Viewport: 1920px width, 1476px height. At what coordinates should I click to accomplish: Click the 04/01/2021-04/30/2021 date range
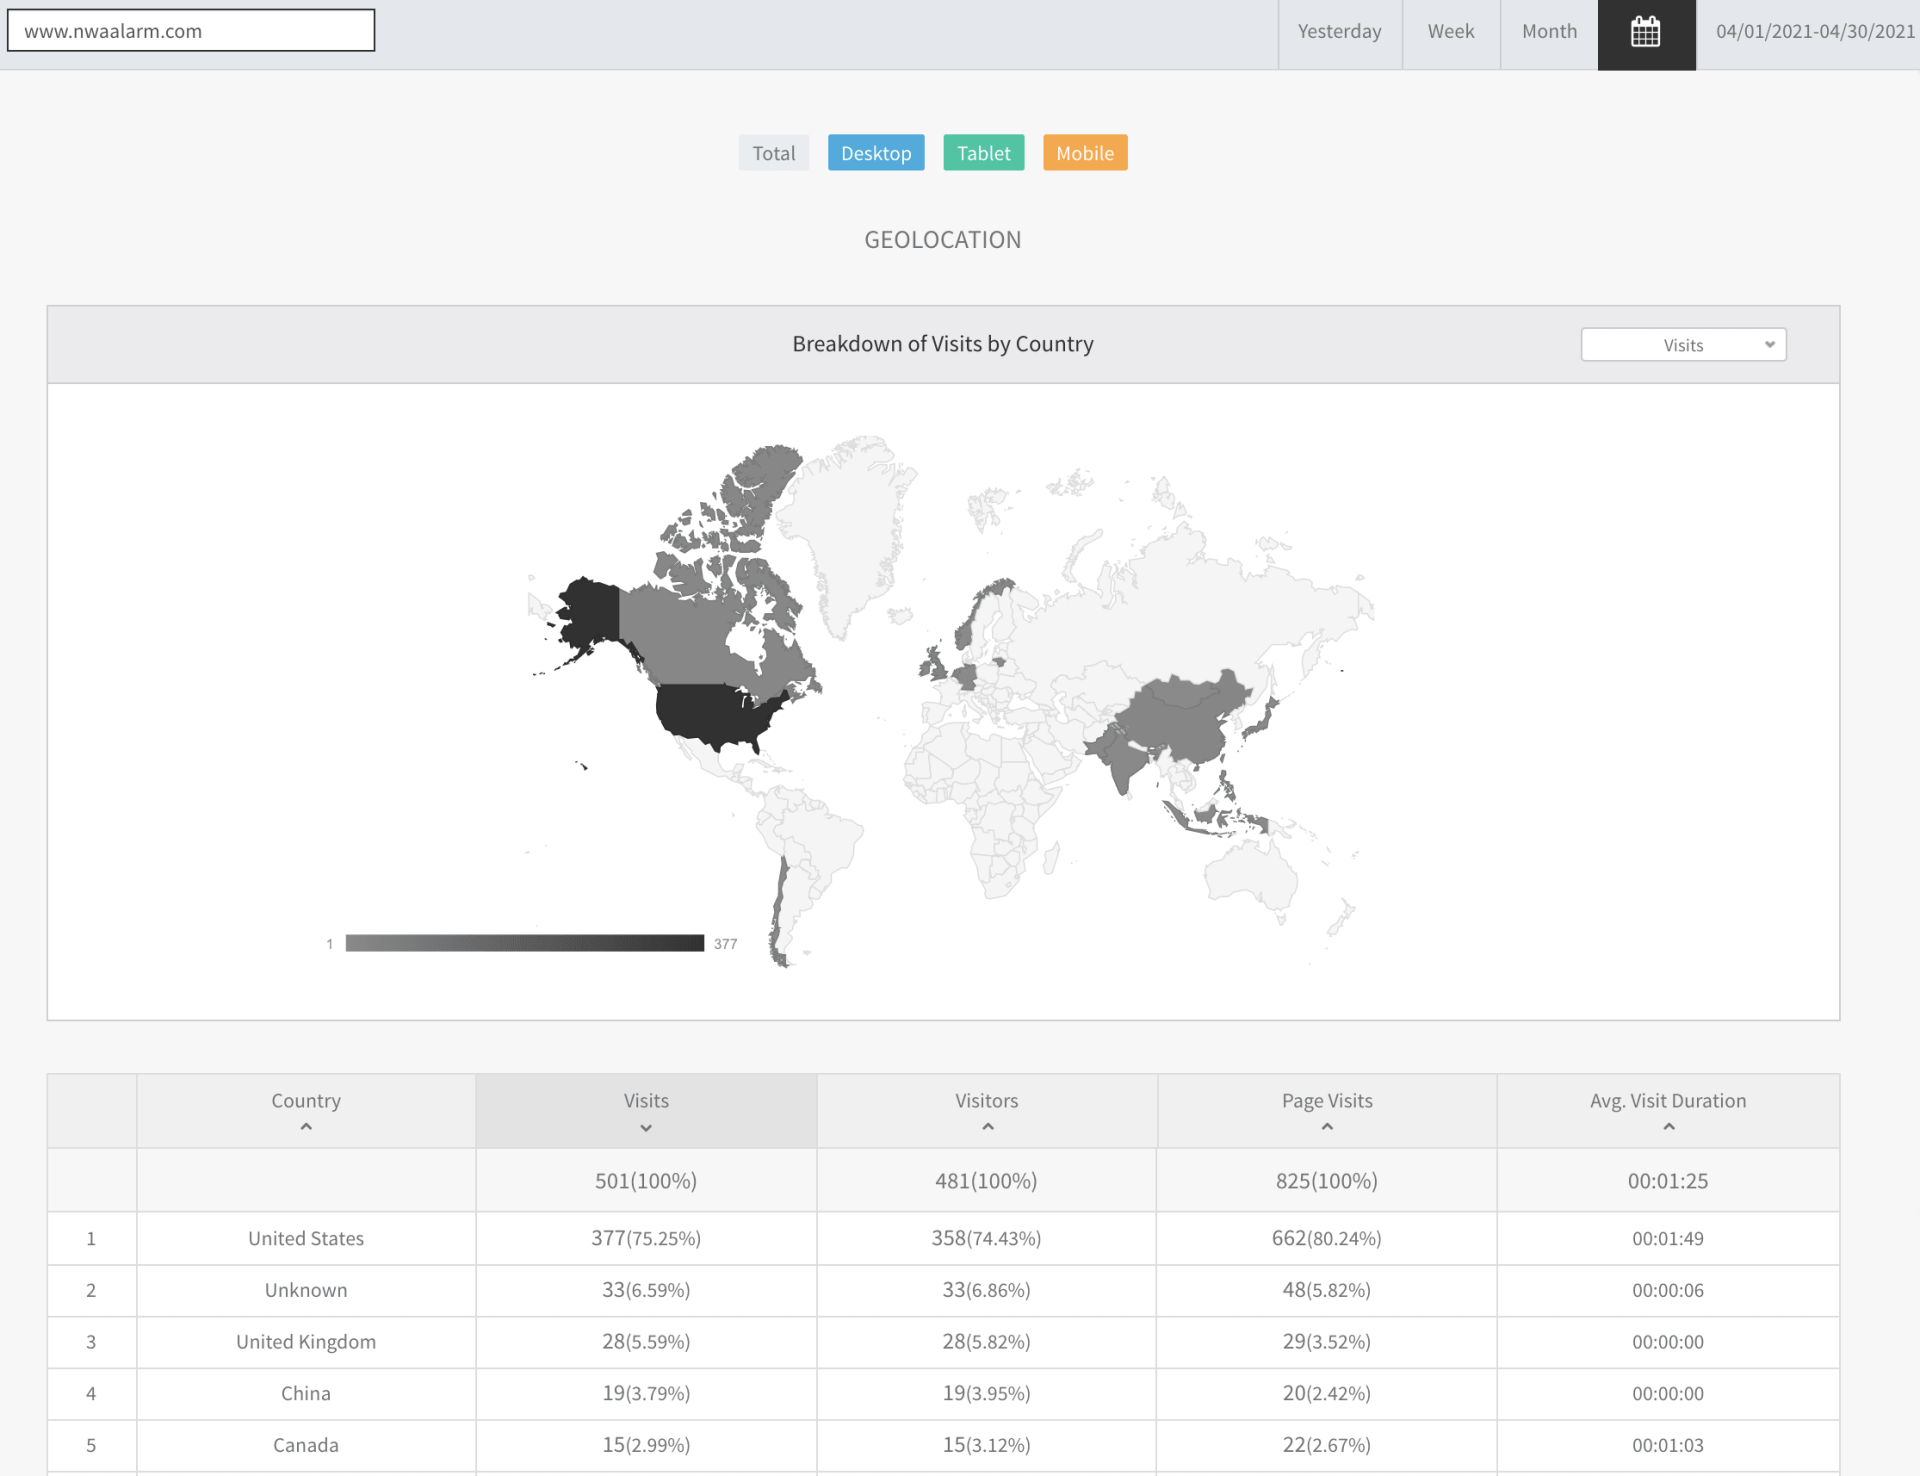[x=1814, y=32]
